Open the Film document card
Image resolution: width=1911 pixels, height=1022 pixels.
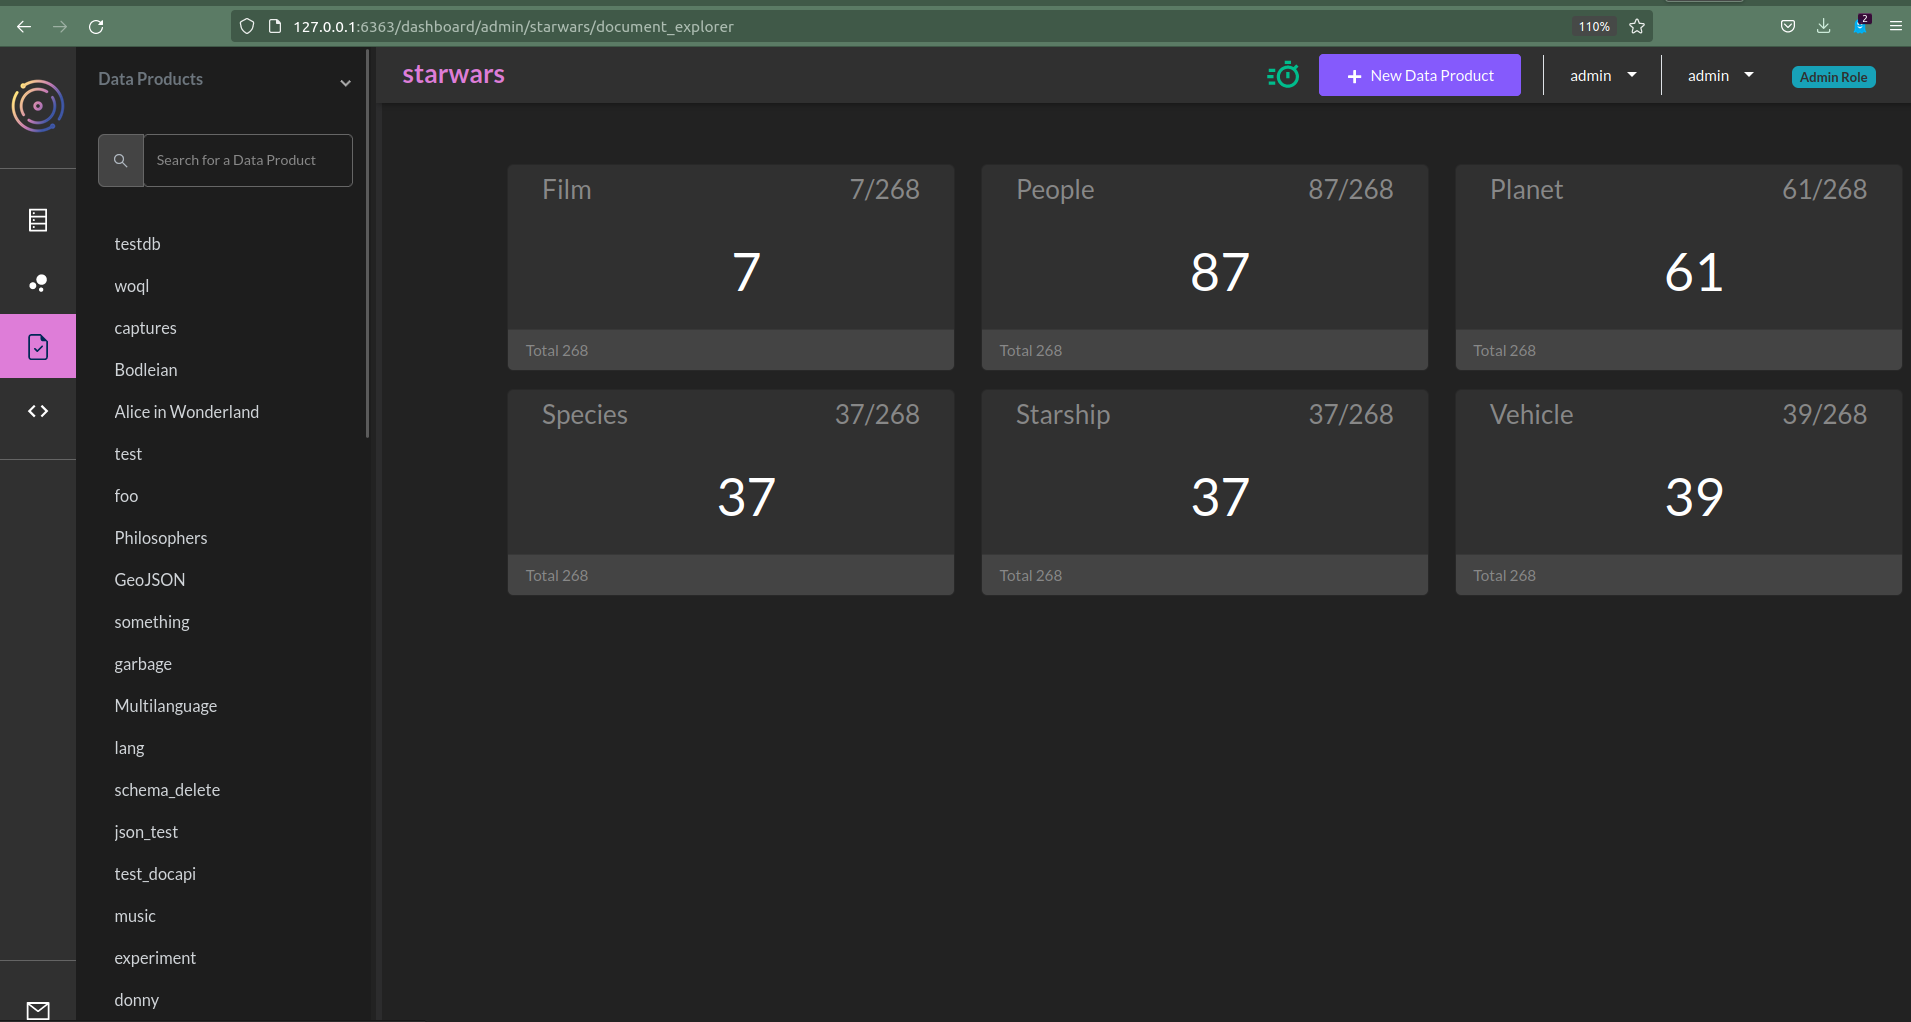(x=731, y=267)
